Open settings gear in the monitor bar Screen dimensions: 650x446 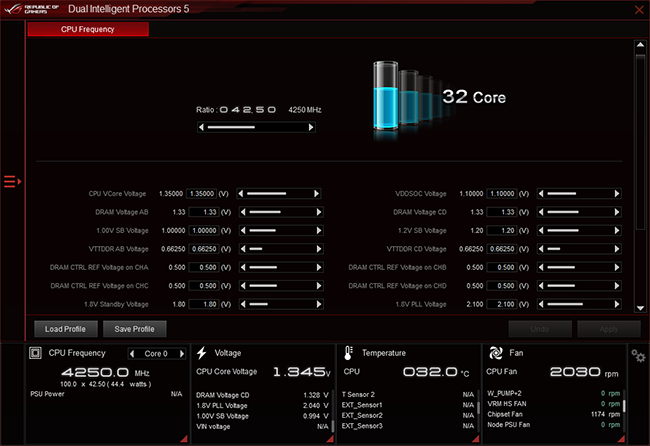pos(638,356)
